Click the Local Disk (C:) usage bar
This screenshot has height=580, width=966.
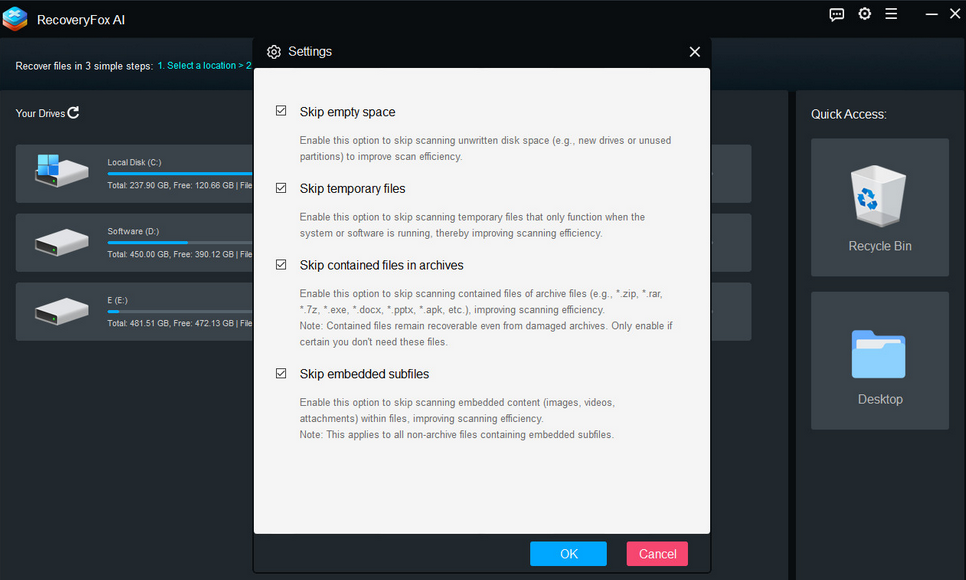180,174
